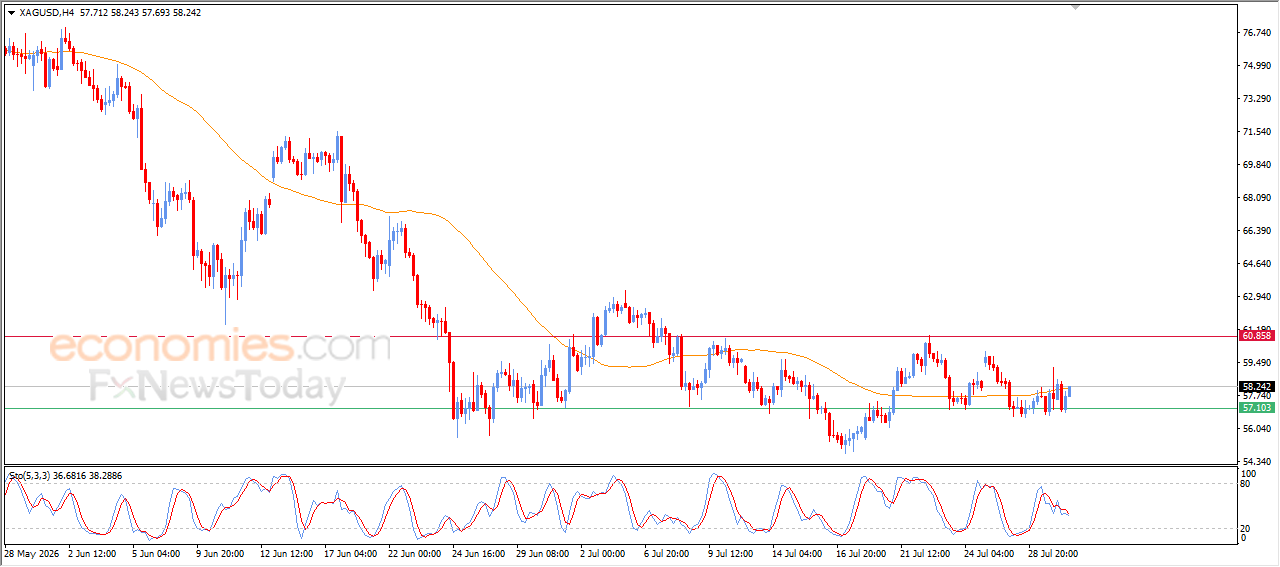Click the FxNewsToday watermark text
The image size is (1280, 567).
coord(217,385)
